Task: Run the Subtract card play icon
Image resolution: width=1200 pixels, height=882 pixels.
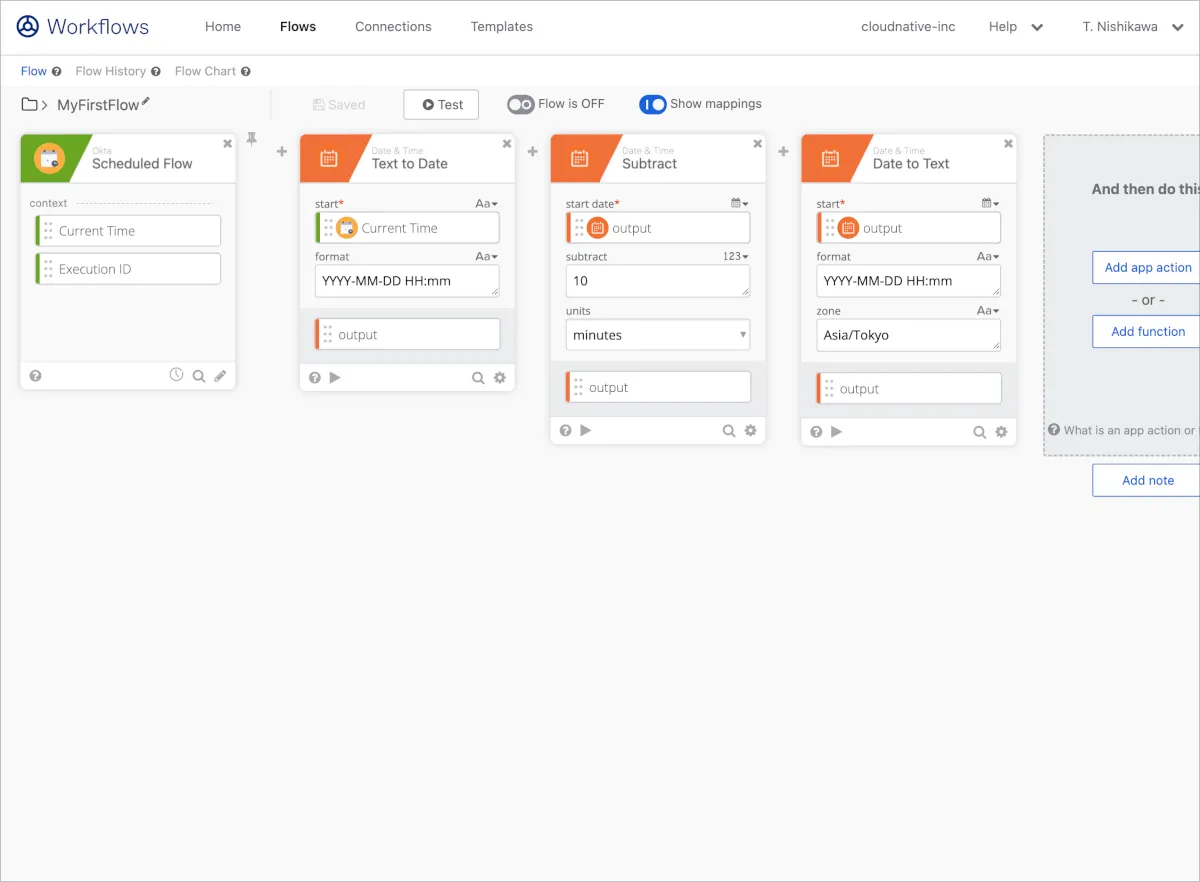Action: (x=586, y=430)
